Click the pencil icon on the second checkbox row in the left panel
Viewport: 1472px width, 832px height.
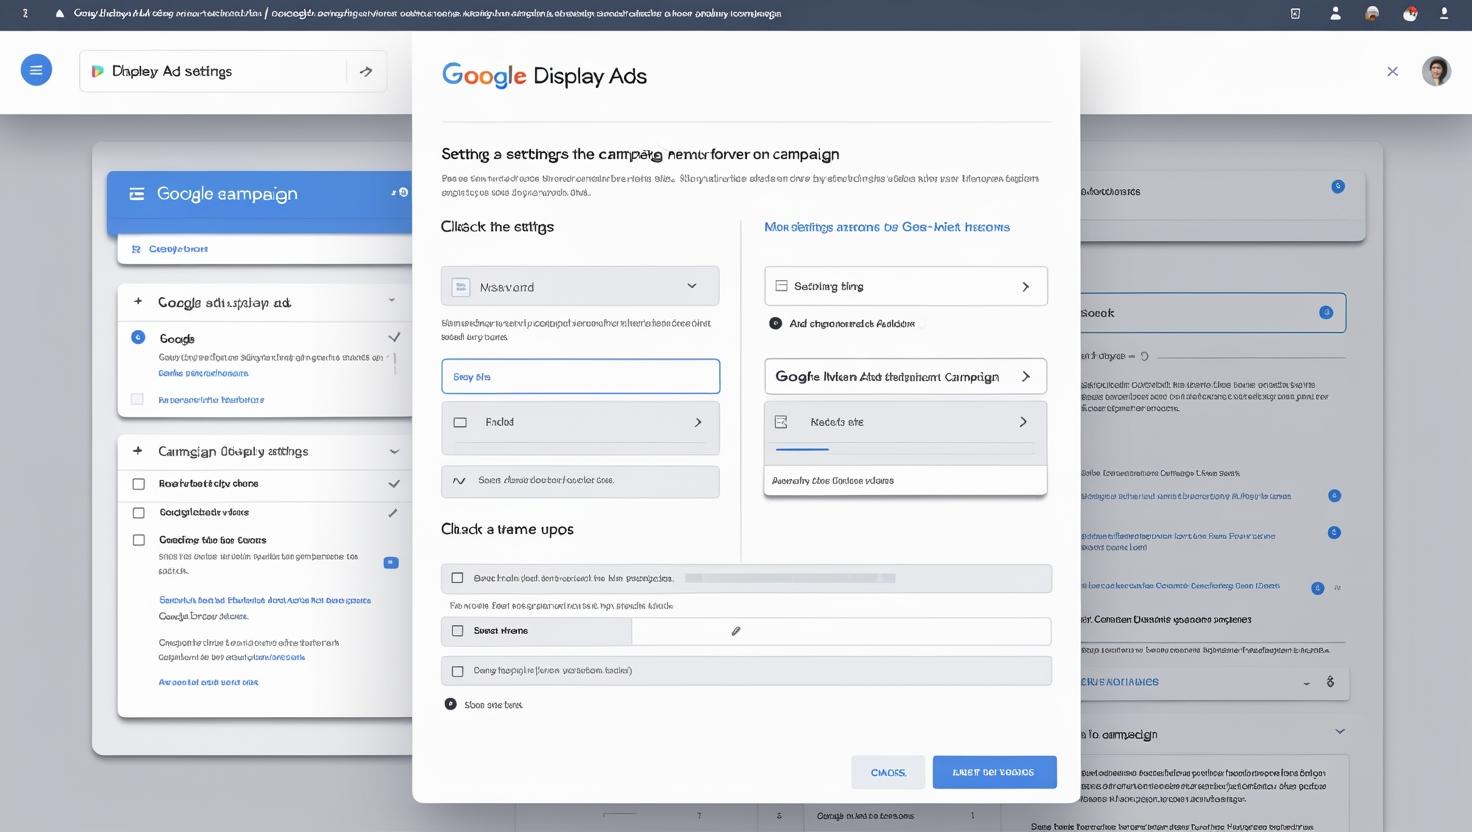click(x=393, y=512)
